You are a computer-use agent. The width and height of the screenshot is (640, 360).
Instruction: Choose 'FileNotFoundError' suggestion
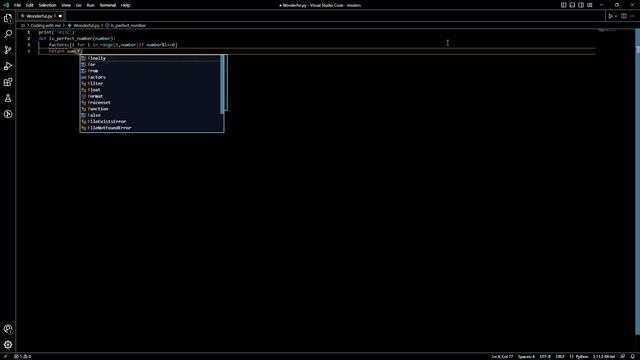[x=150, y=128]
